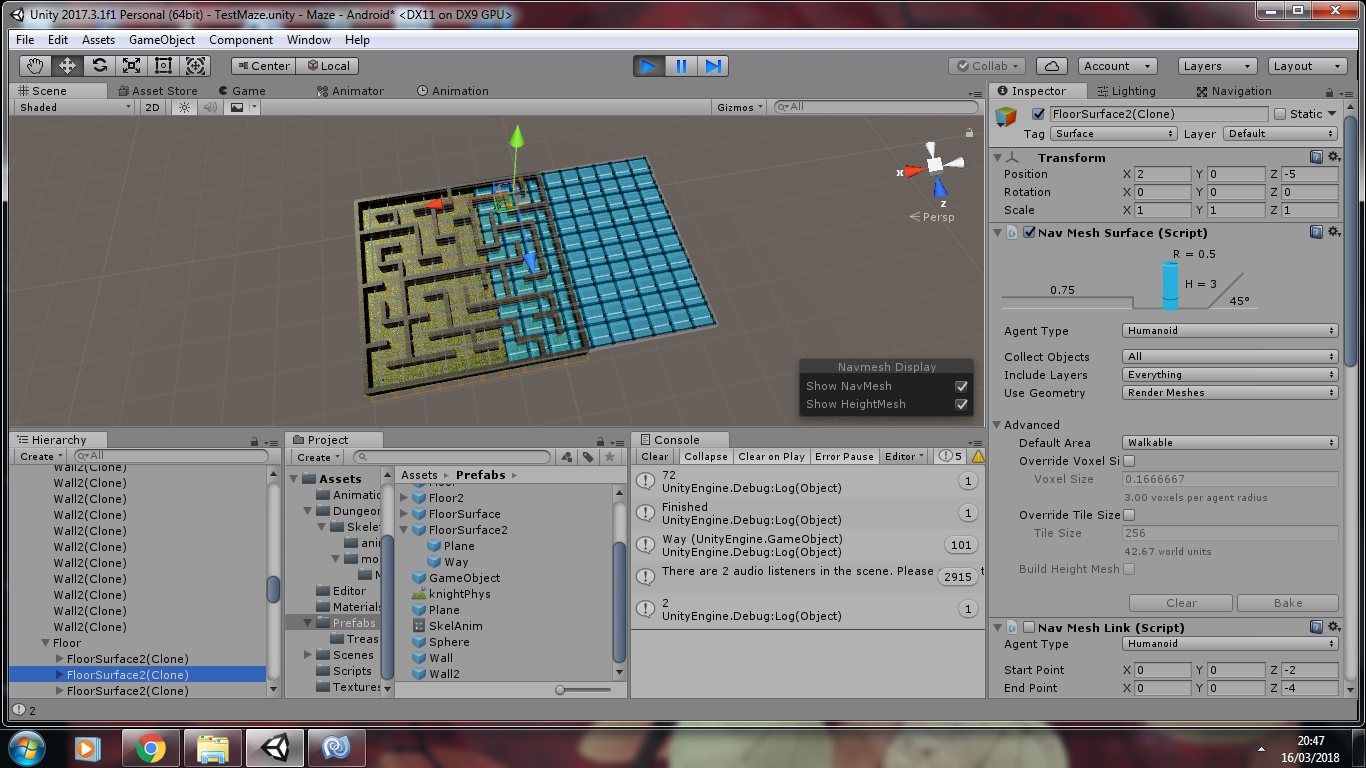Open File Explorer from taskbar
This screenshot has height=768, width=1366.
[212, 747]
